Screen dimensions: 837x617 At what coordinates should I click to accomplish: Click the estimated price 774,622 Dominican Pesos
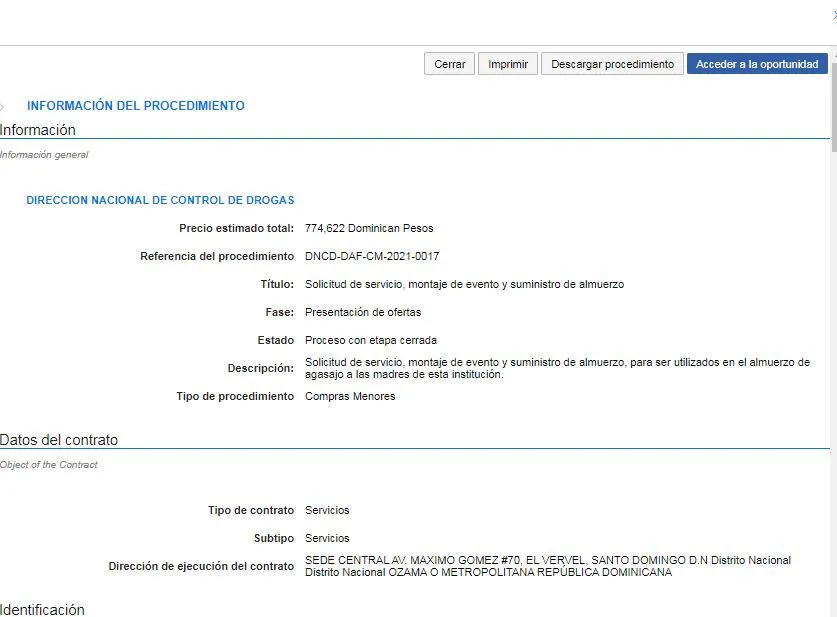click(369, 229)
